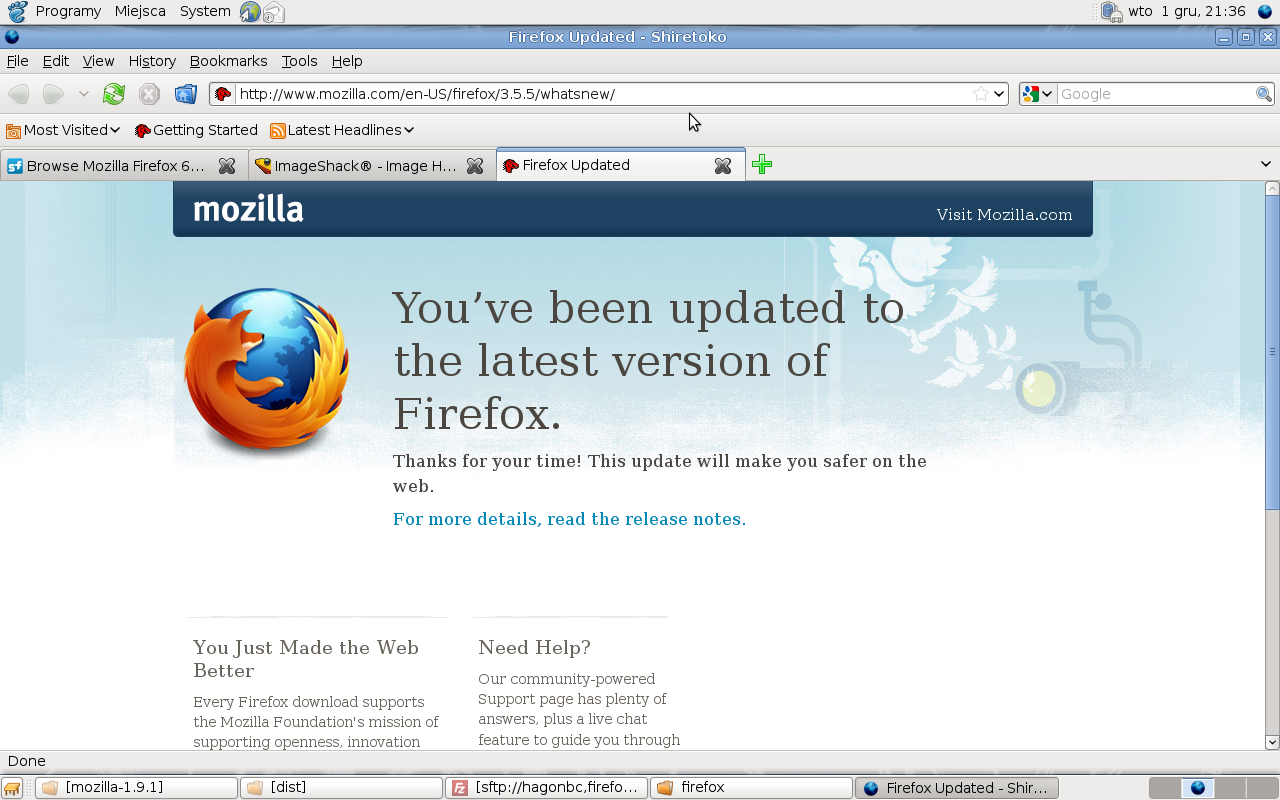This screenshot has height=800, width=1280.
Task: Click the Need Help? heading
Action: [534, 647]
